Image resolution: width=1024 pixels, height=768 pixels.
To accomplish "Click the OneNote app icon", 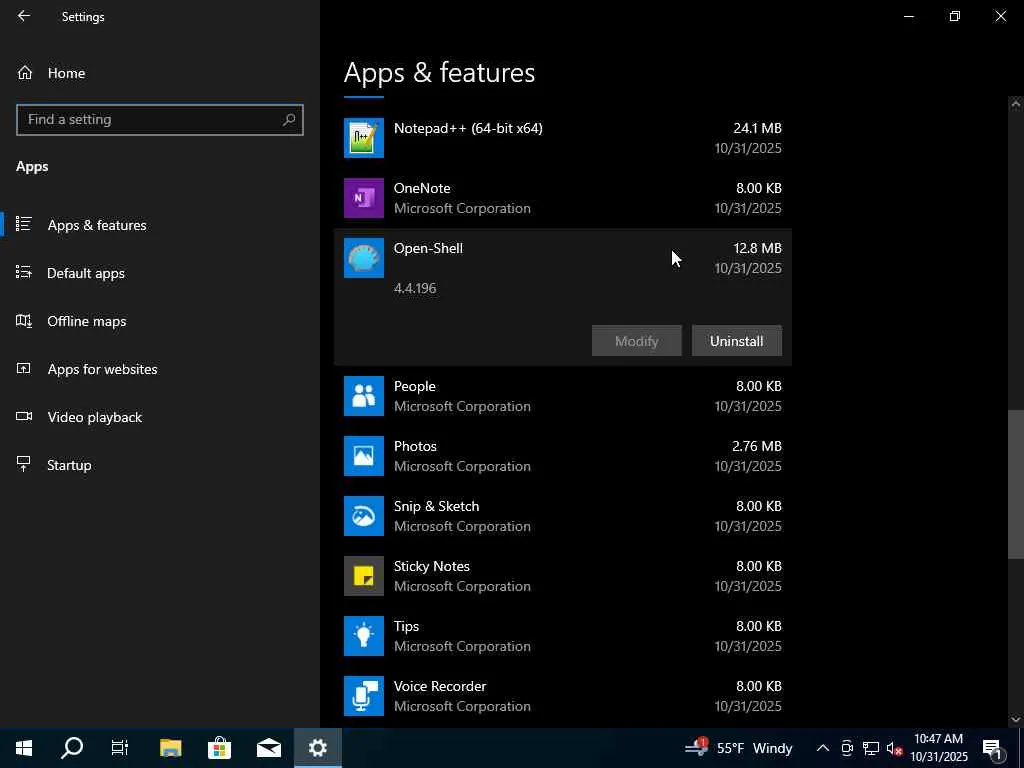I will (364, 198).
